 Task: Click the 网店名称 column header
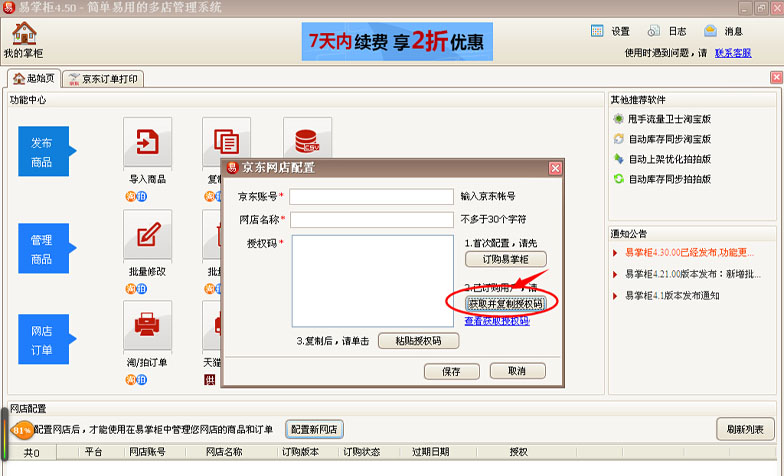click(x=224, y=452)
